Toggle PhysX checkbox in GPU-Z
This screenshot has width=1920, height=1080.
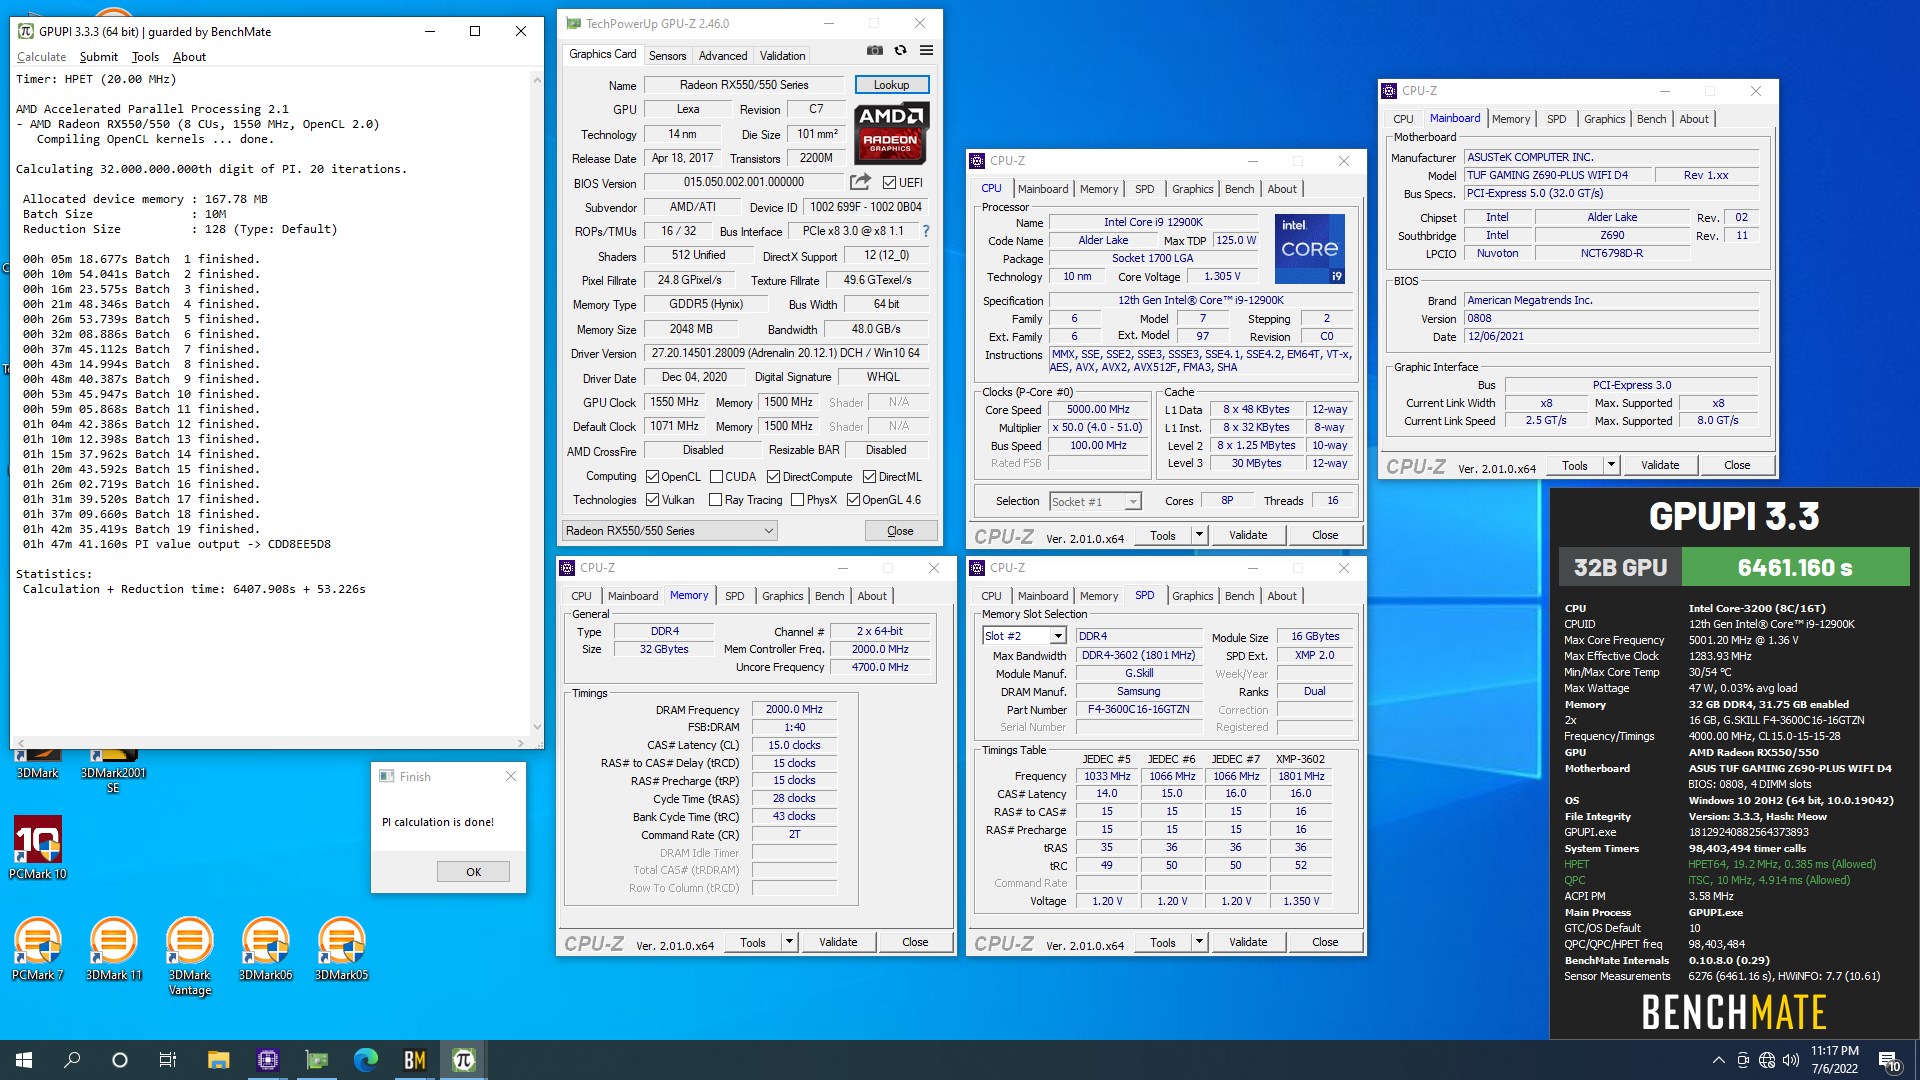797,500
